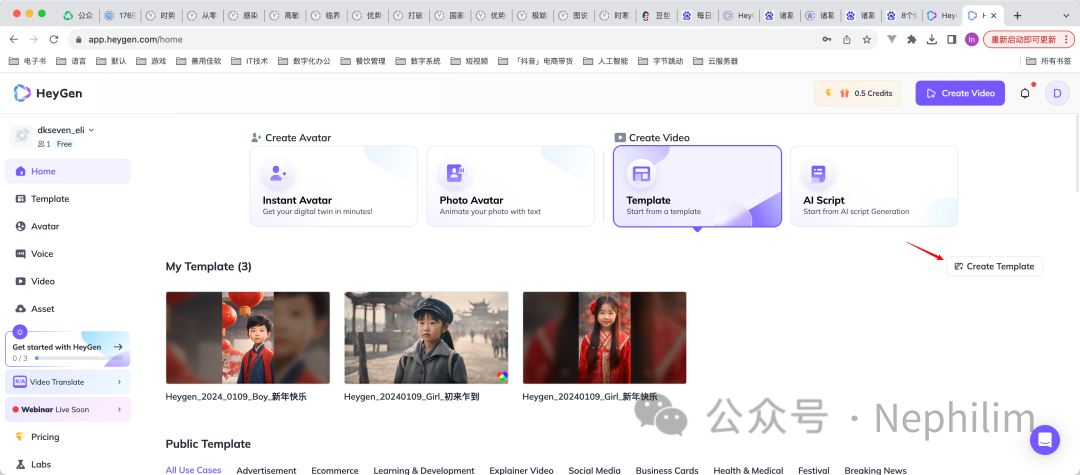Open the tab list dropdown arrow
The height and width of the screenshot is (475, 1080).
coord(1065,15)
